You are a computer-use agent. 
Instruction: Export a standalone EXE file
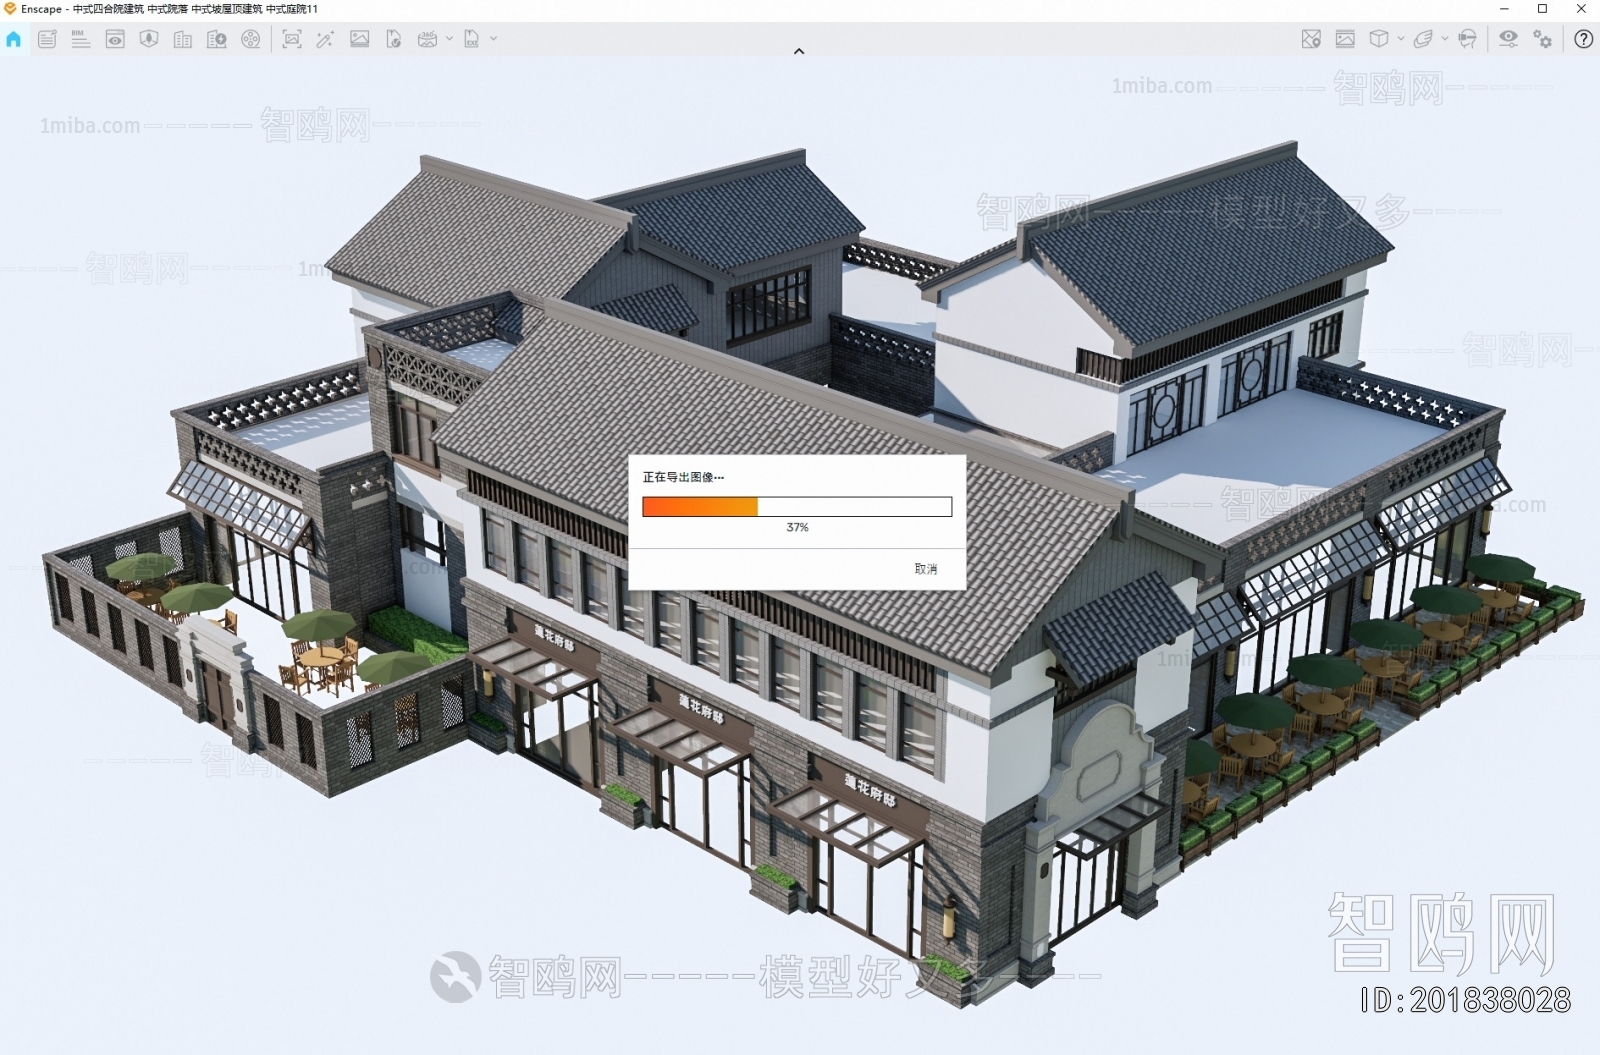pos(472,40)
